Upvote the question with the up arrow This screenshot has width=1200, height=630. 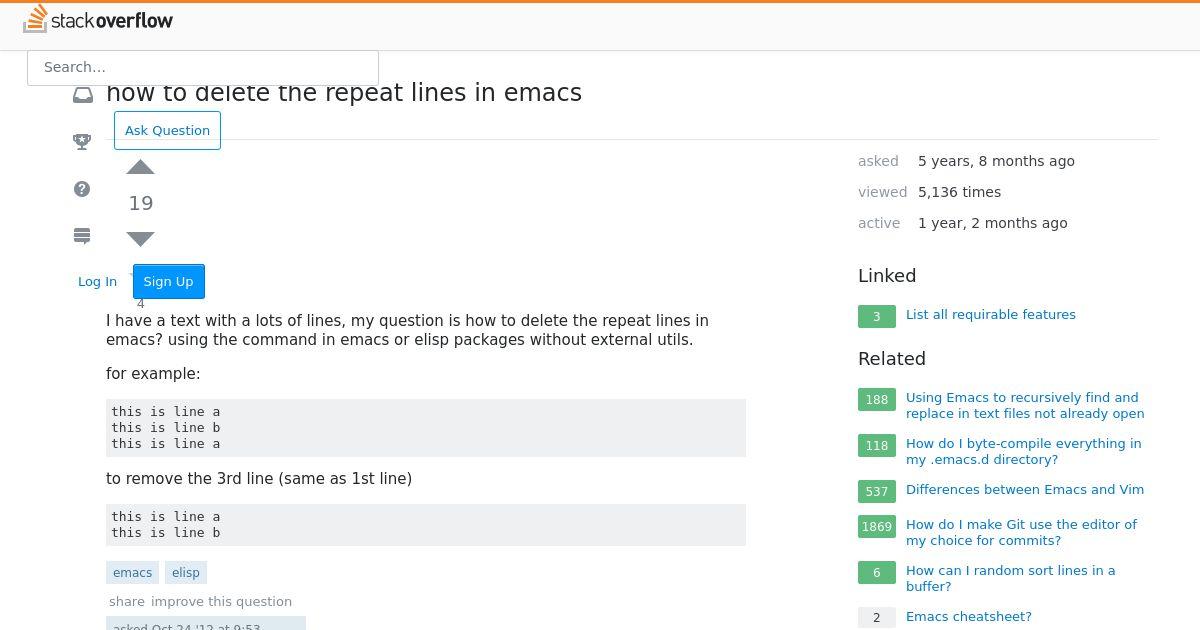coord(141,167)
